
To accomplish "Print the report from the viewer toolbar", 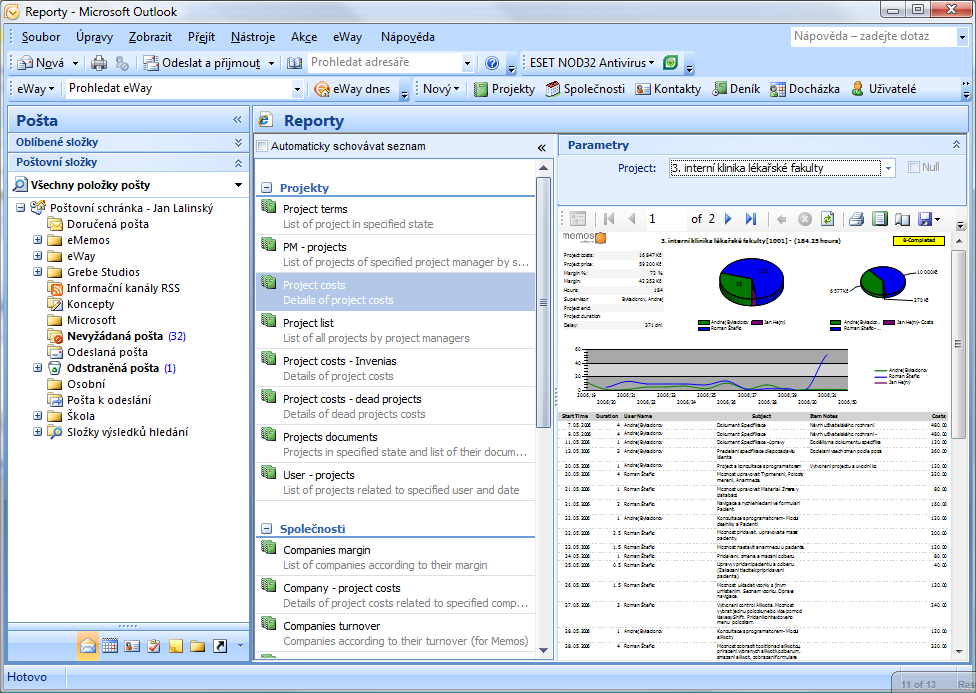I will 856,219.
